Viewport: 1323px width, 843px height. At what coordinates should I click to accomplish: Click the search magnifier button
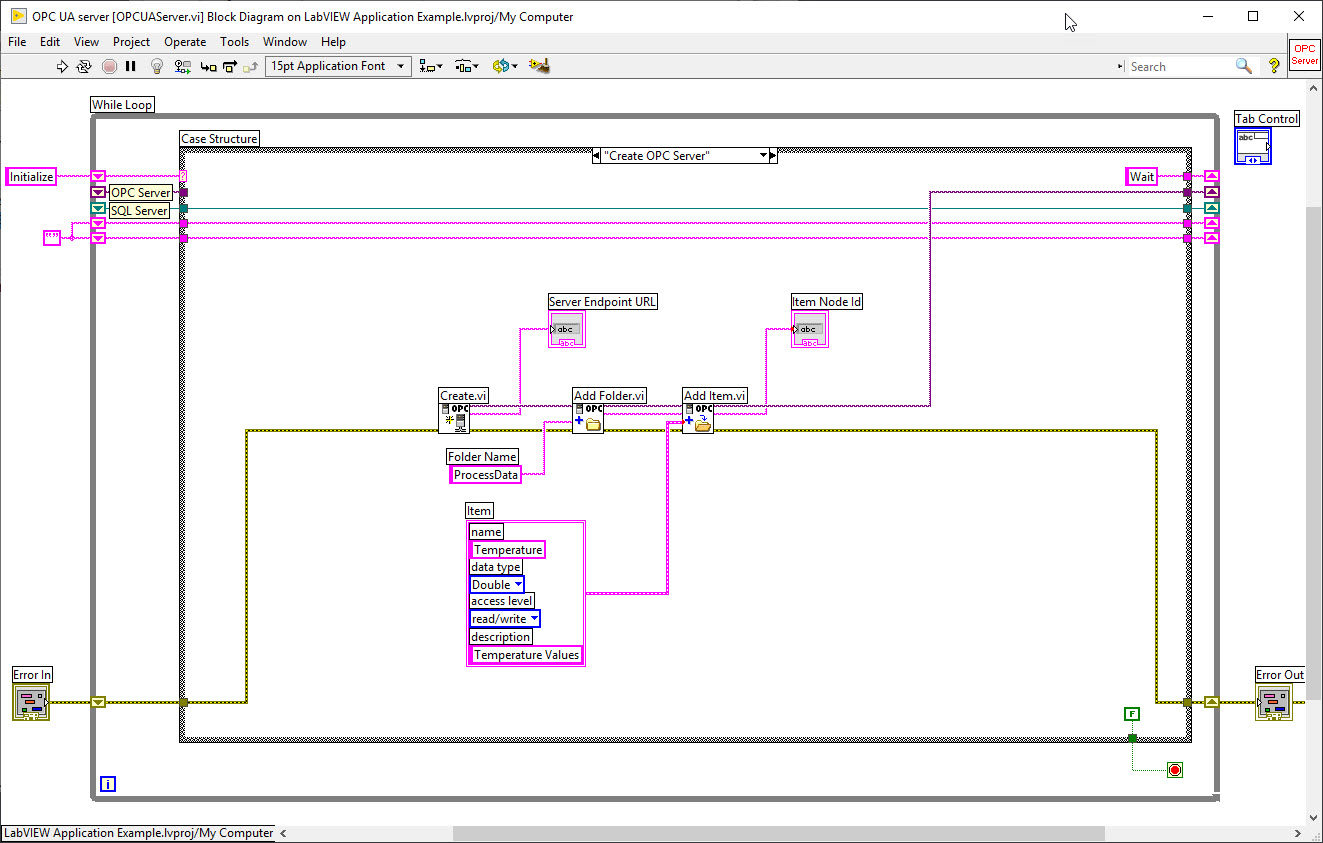point(1243,66)
